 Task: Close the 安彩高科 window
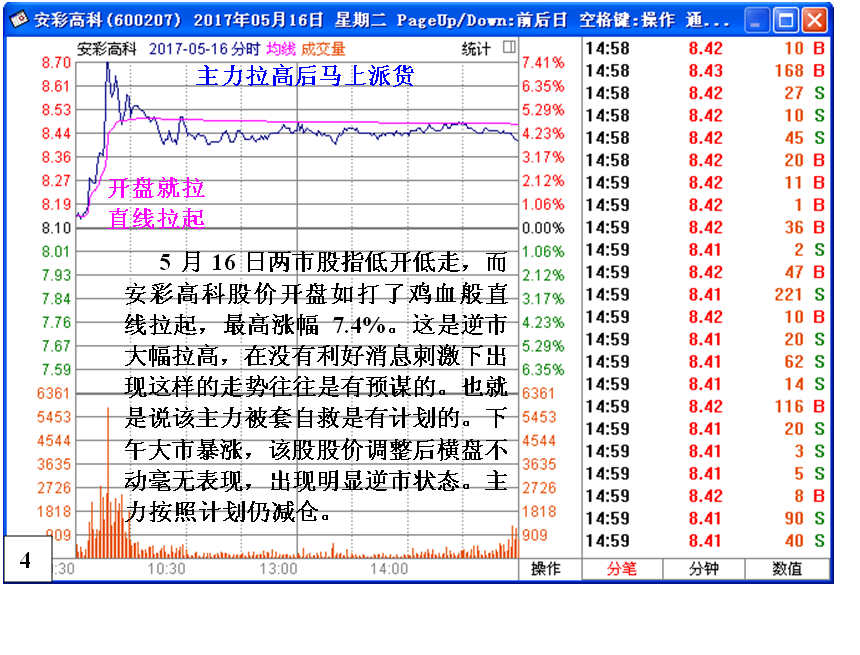coord(814,20)
